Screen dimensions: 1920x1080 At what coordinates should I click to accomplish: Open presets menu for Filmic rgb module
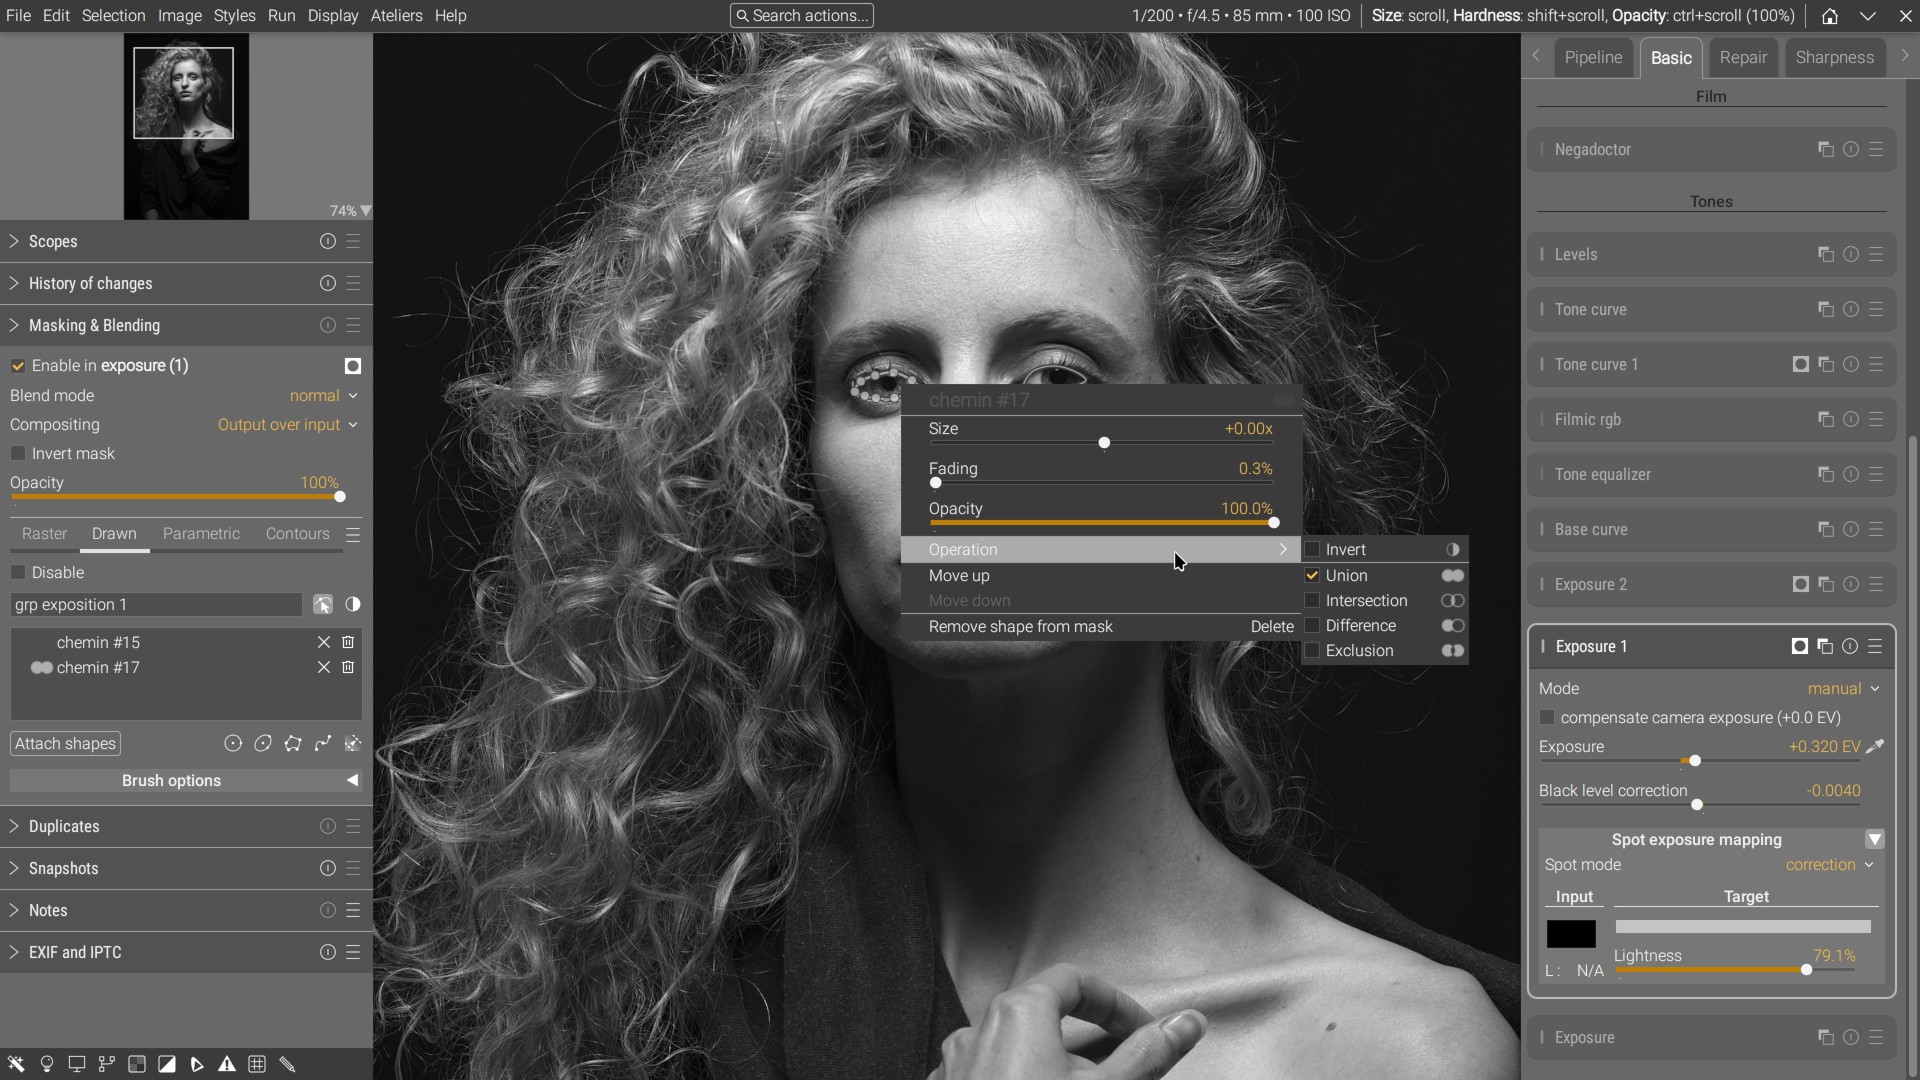1876,419
